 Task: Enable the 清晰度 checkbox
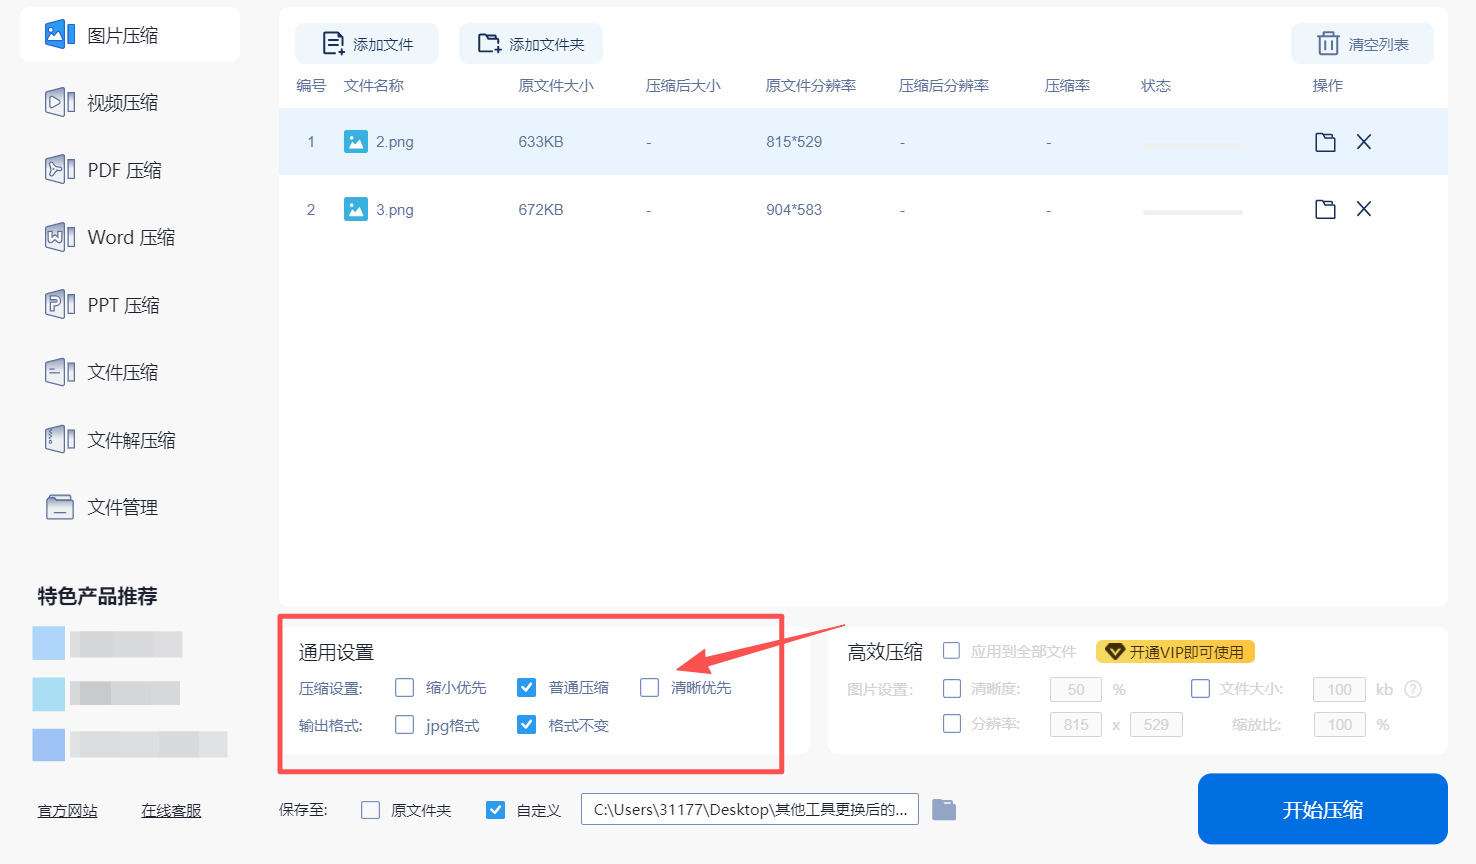click(x=952, y=688)
